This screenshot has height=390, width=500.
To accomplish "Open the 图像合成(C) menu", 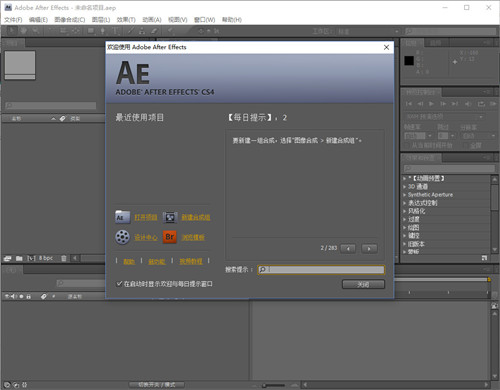I will [70, 20].
